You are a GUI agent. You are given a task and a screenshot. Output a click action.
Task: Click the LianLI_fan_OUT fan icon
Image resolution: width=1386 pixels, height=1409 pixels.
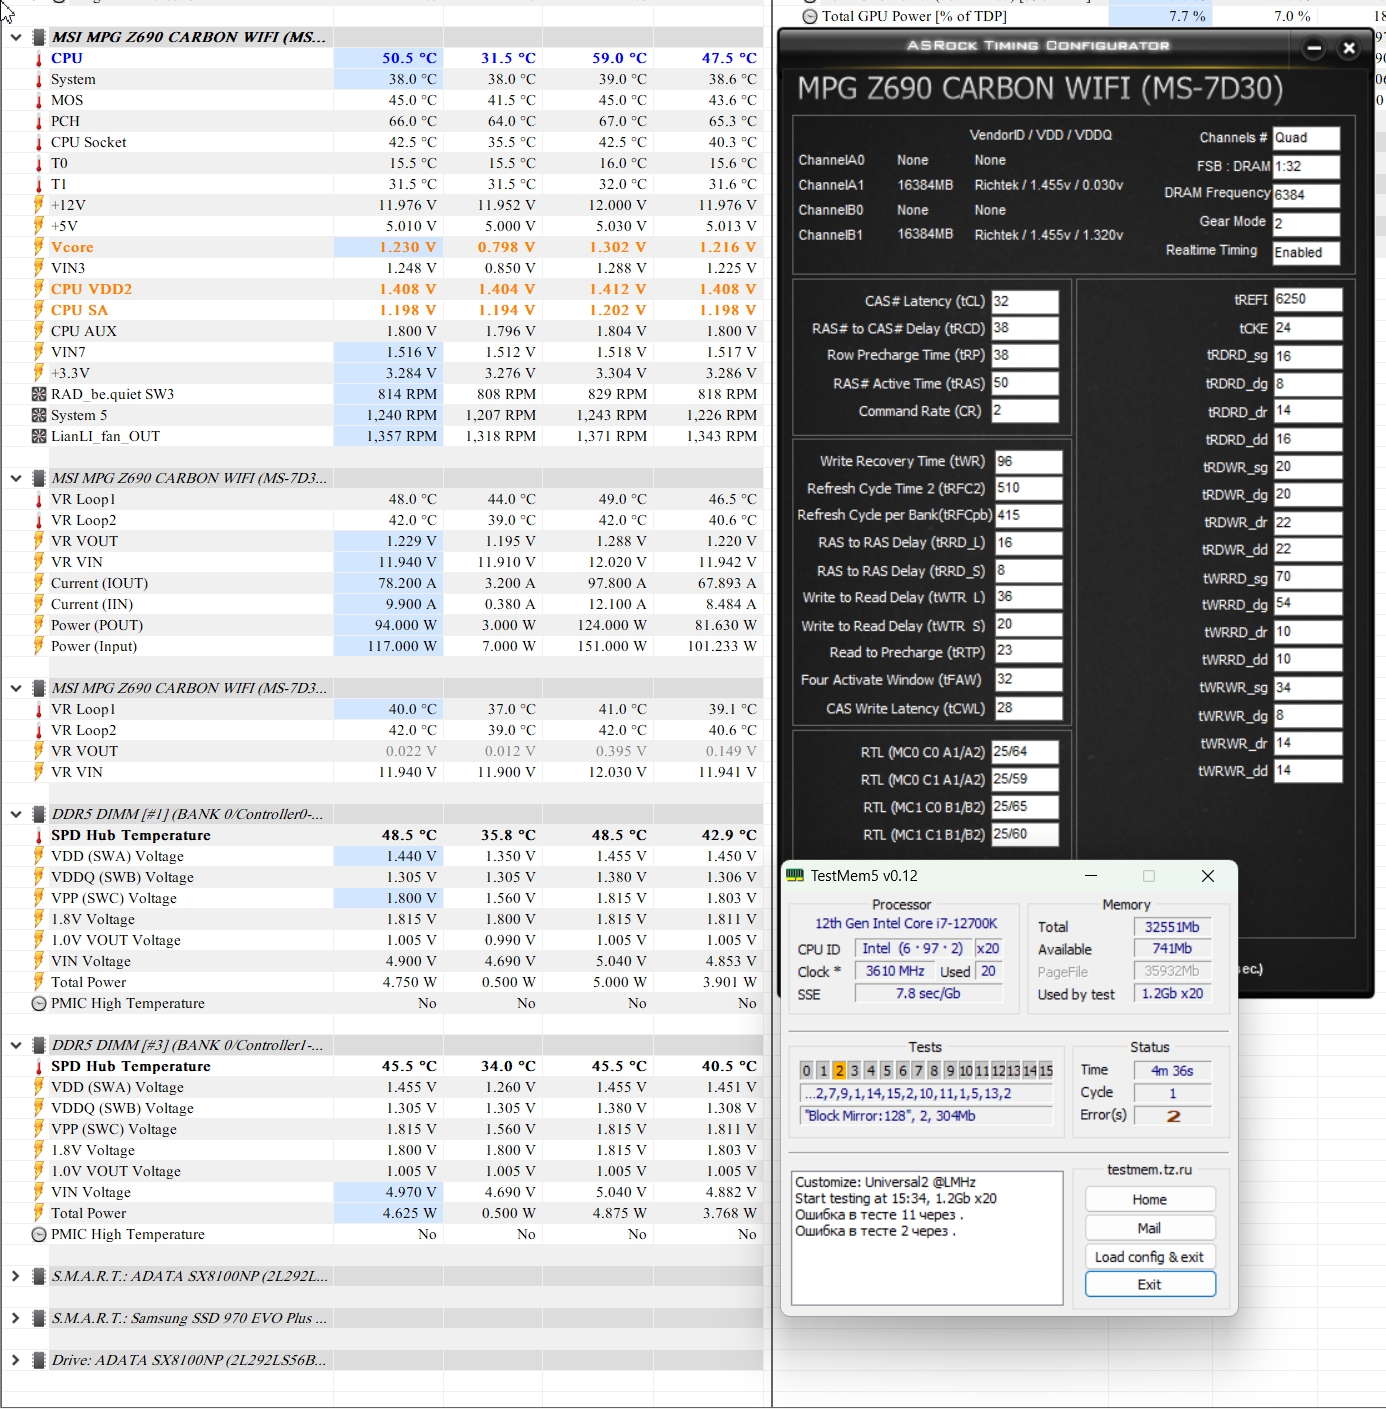tap(39, 436)
